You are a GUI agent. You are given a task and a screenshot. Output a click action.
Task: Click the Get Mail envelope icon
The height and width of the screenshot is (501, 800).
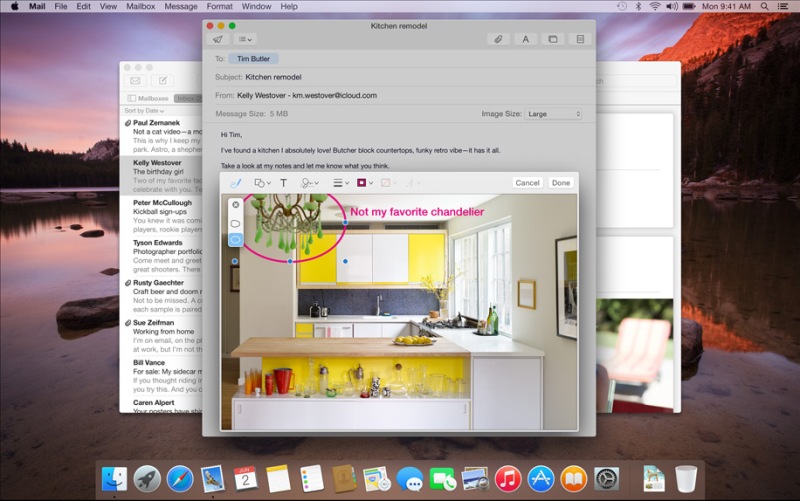(x=134, y=80)
